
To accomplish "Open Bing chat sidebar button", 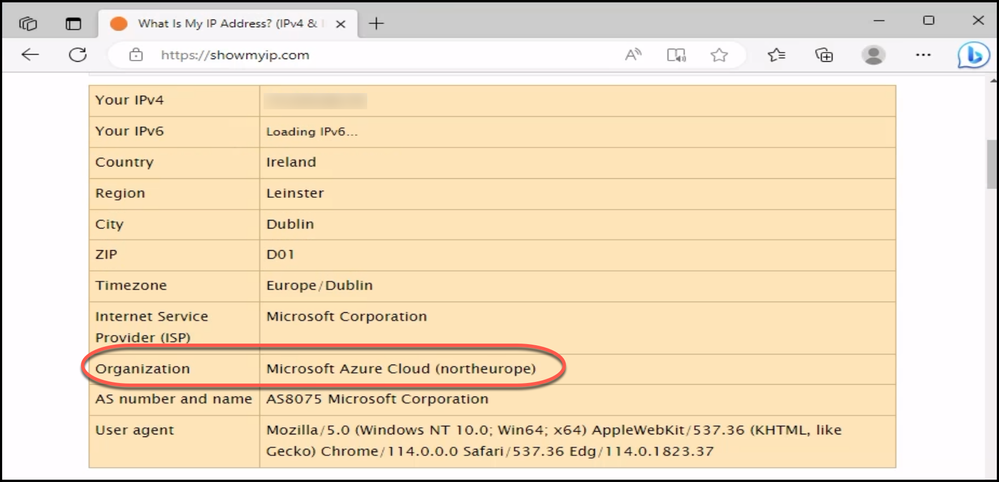I will (973, 55).
